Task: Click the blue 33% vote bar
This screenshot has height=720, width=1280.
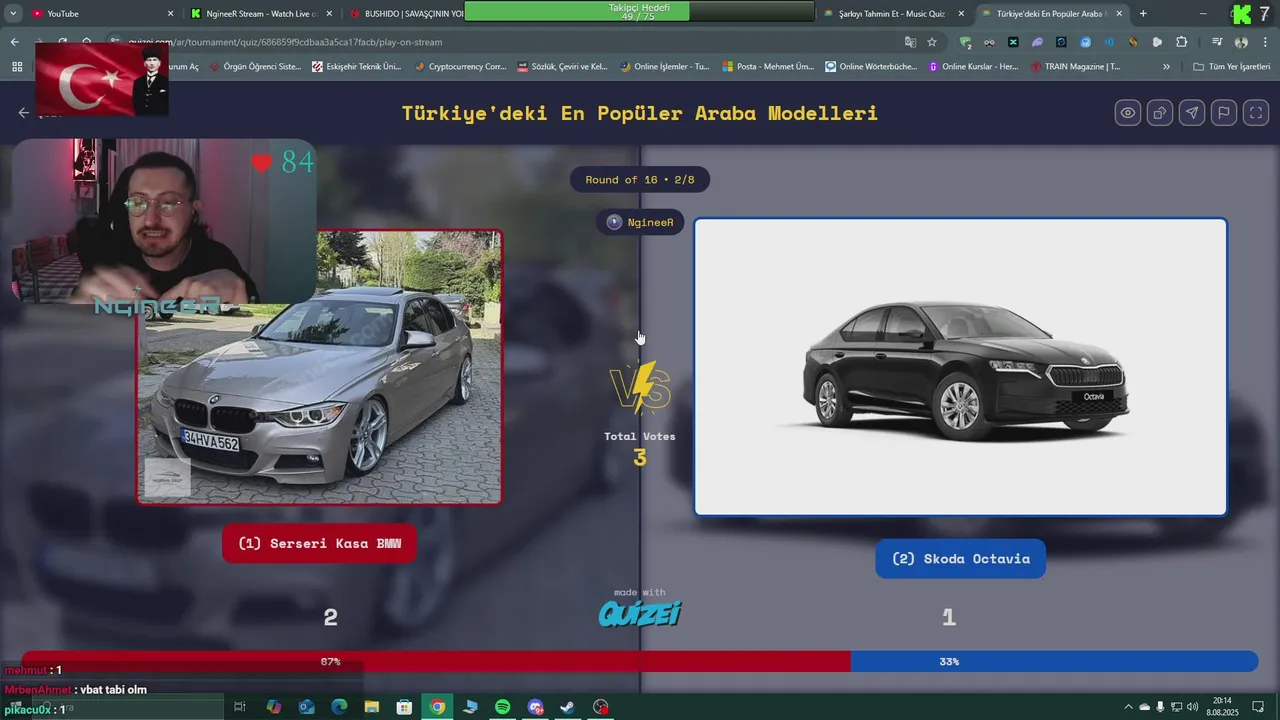Action: point(1054,661)
